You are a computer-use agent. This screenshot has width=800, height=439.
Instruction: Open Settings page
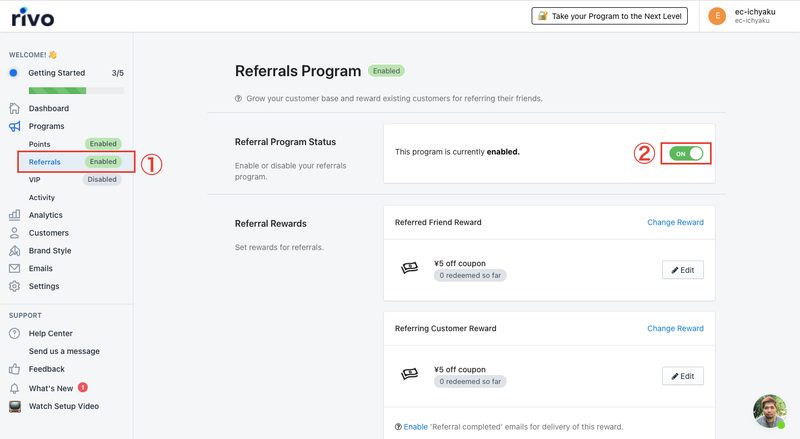click(x=44, y=286)
